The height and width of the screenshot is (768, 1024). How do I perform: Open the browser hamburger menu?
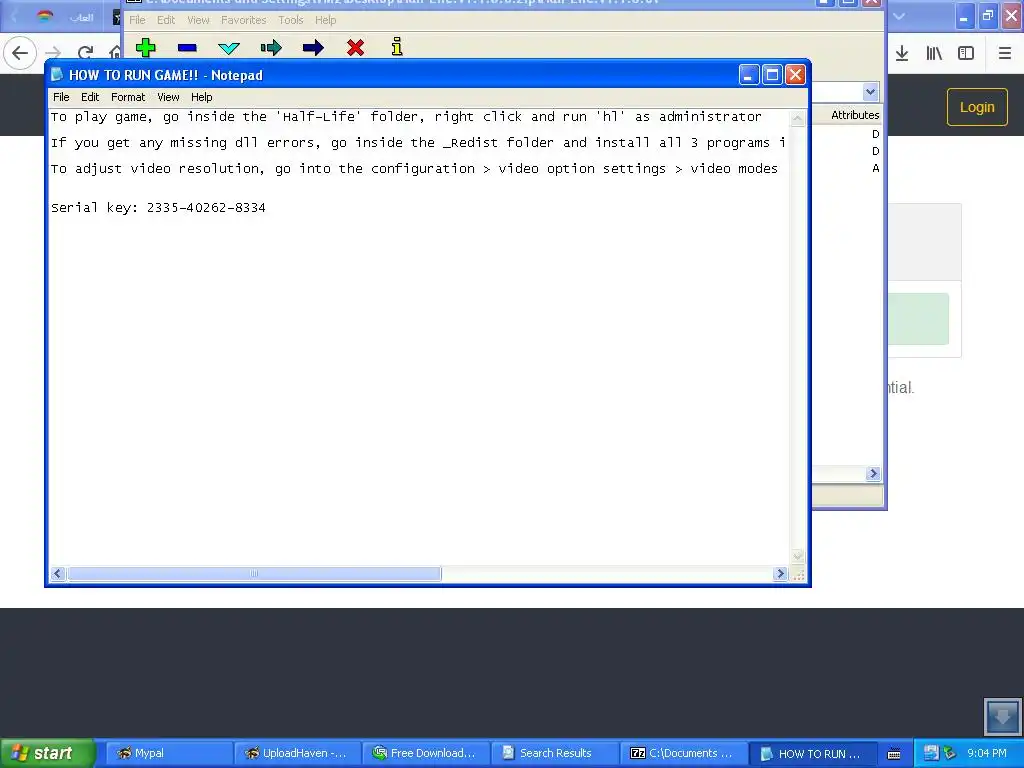(1005, 54)
